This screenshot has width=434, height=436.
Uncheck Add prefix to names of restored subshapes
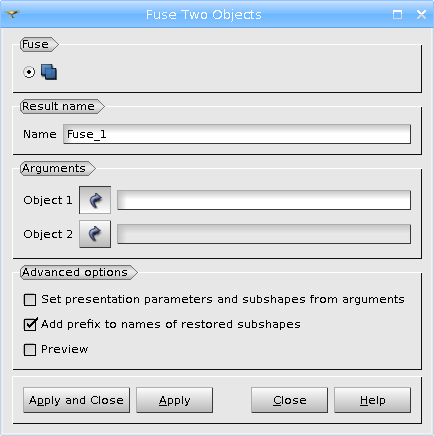tap(30, 324)
